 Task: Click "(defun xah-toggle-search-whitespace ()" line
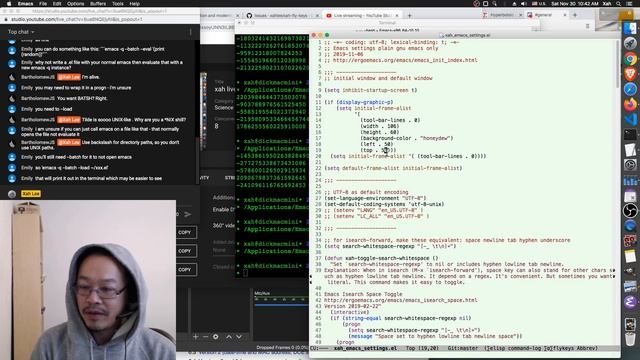(x=381, y=258)
